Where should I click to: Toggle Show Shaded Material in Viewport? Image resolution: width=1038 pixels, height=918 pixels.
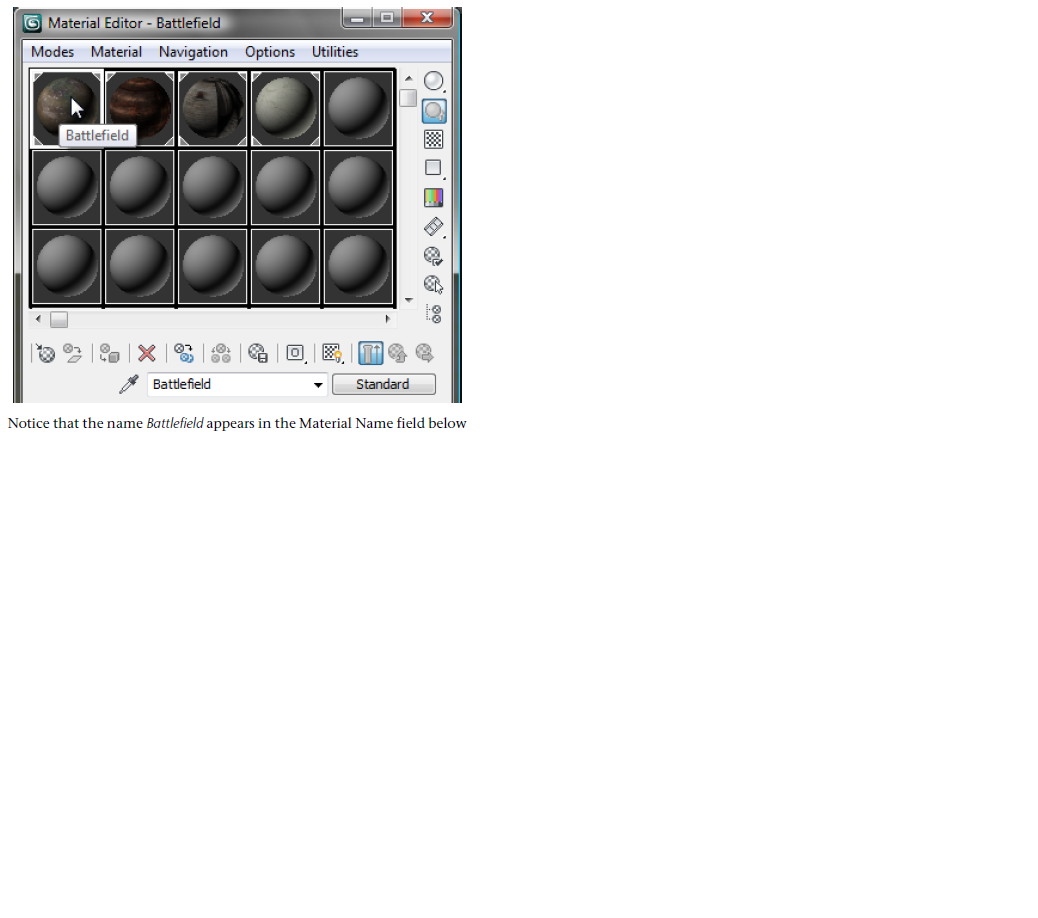(x=332, y=353)
